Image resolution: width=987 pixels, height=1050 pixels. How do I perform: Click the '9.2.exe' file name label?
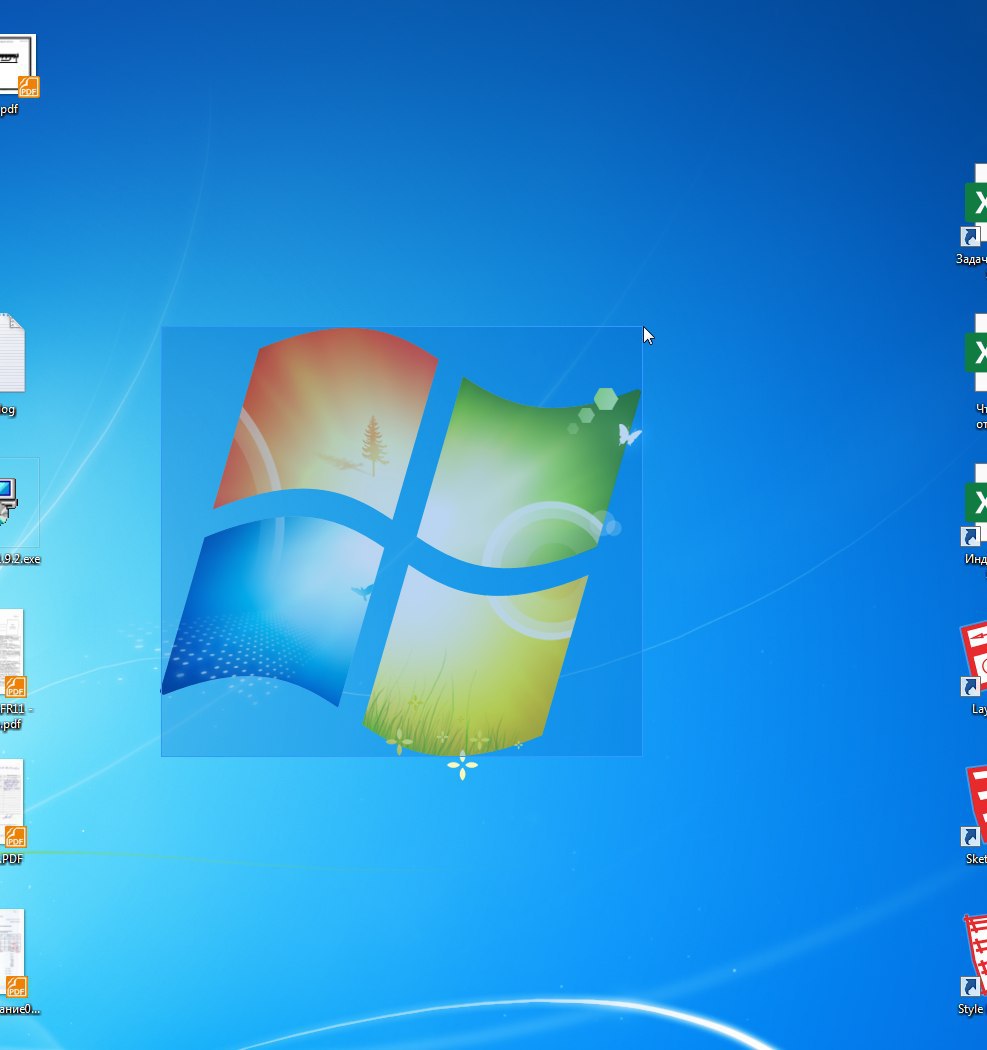click(20, 558)
